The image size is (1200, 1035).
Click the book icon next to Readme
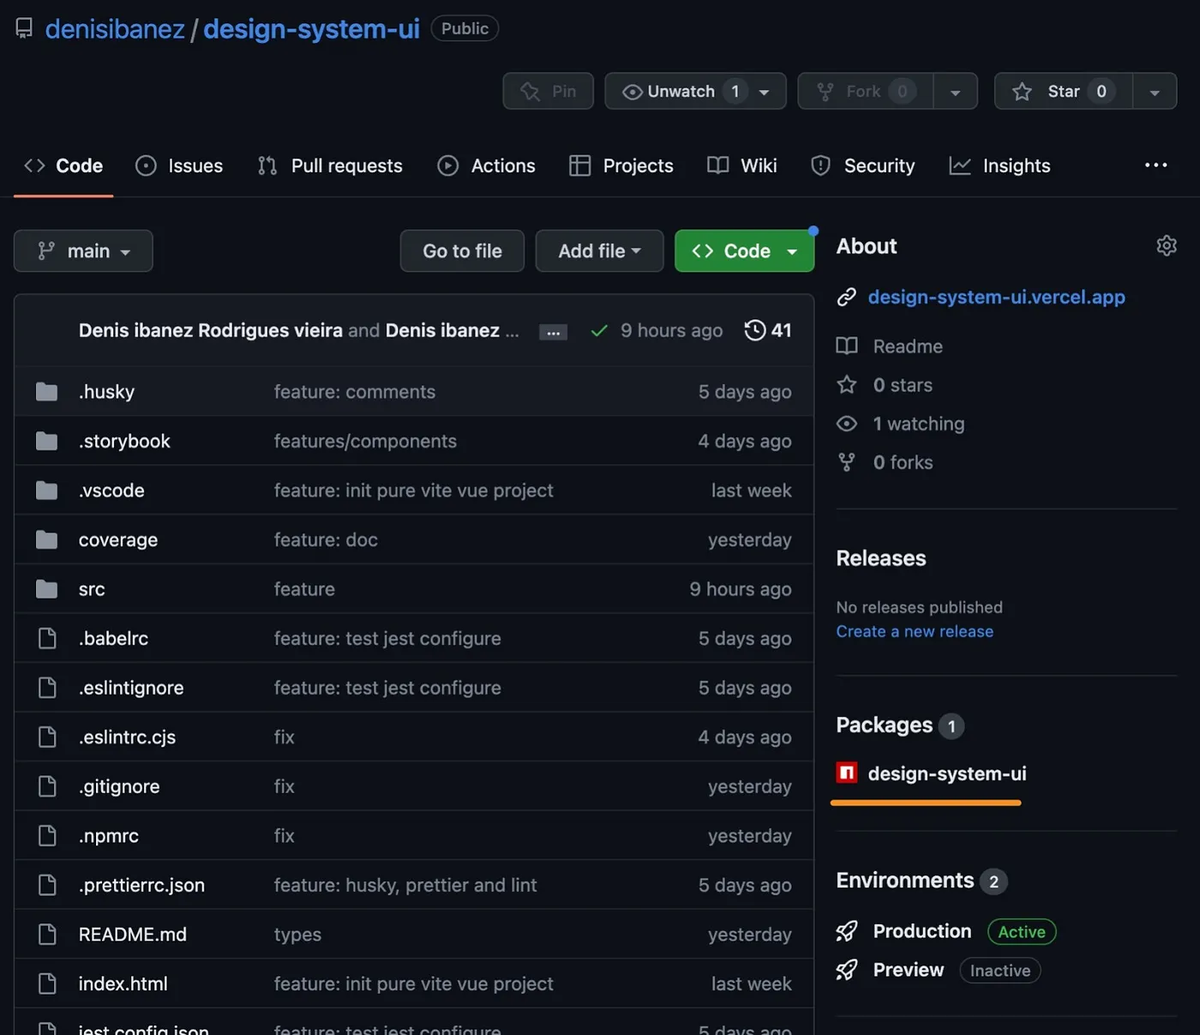[x=847, y=346]
